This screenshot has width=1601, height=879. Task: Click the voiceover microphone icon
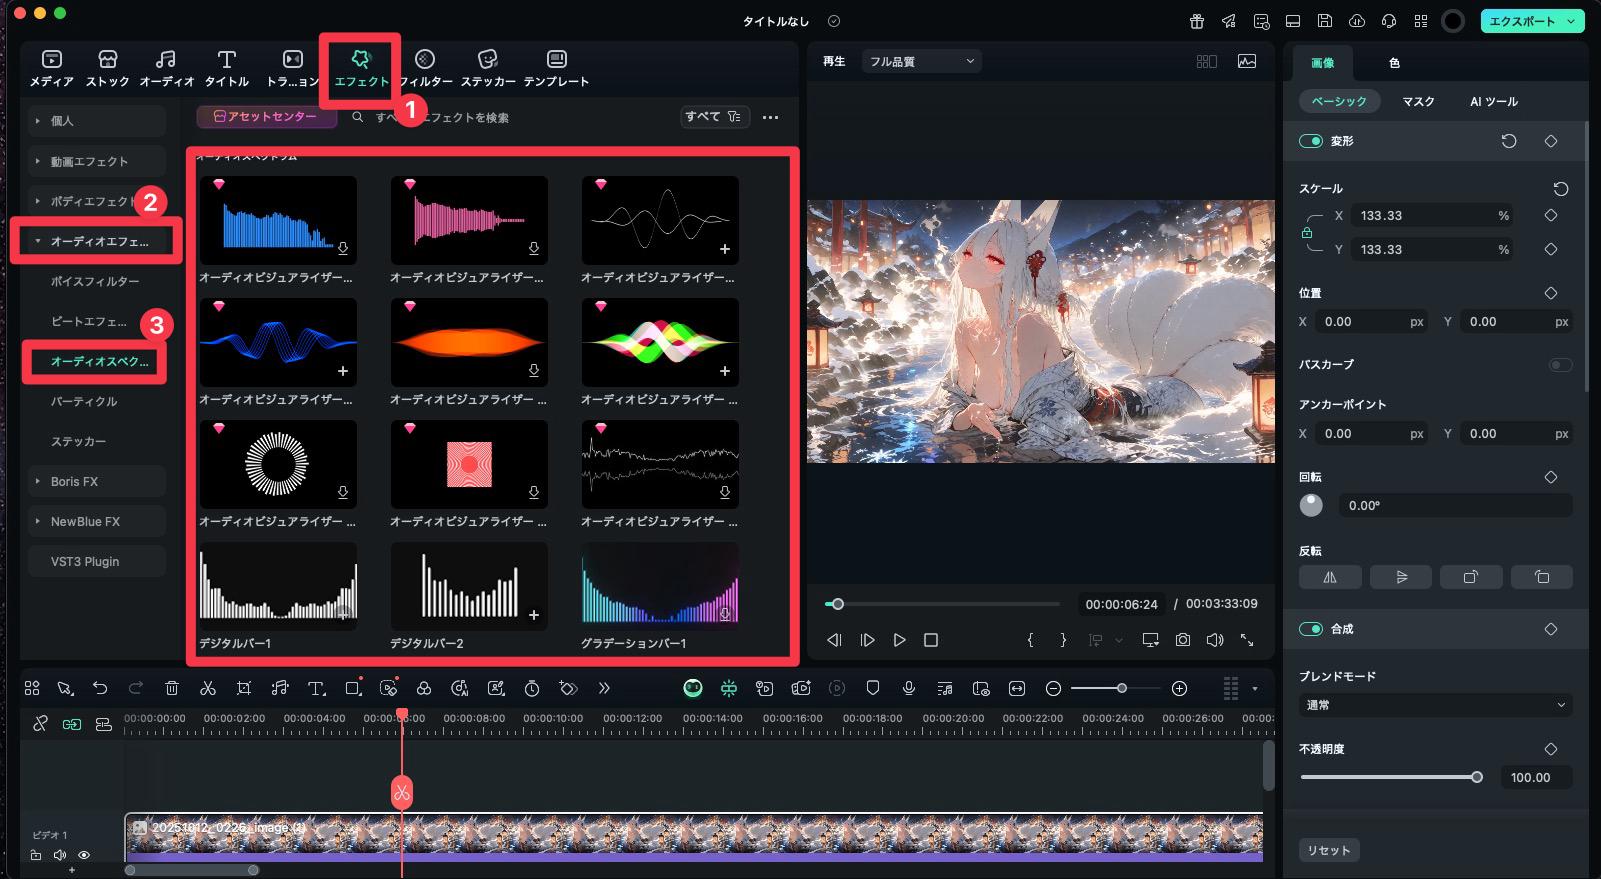pos(909,688)
